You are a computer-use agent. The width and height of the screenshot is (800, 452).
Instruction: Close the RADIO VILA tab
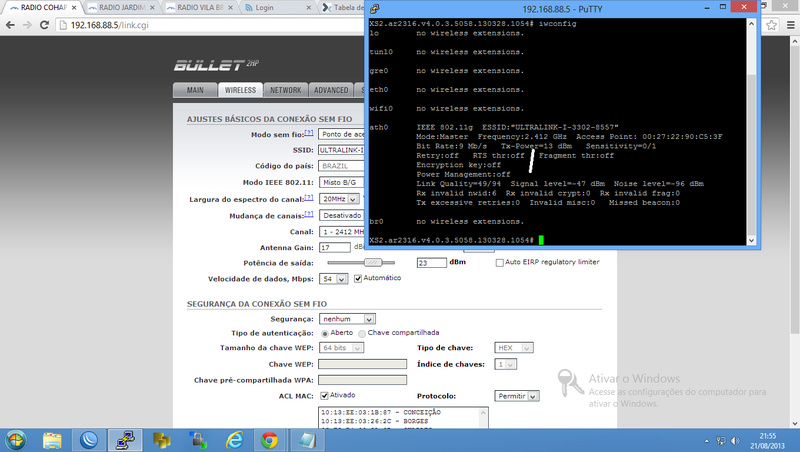231,8
